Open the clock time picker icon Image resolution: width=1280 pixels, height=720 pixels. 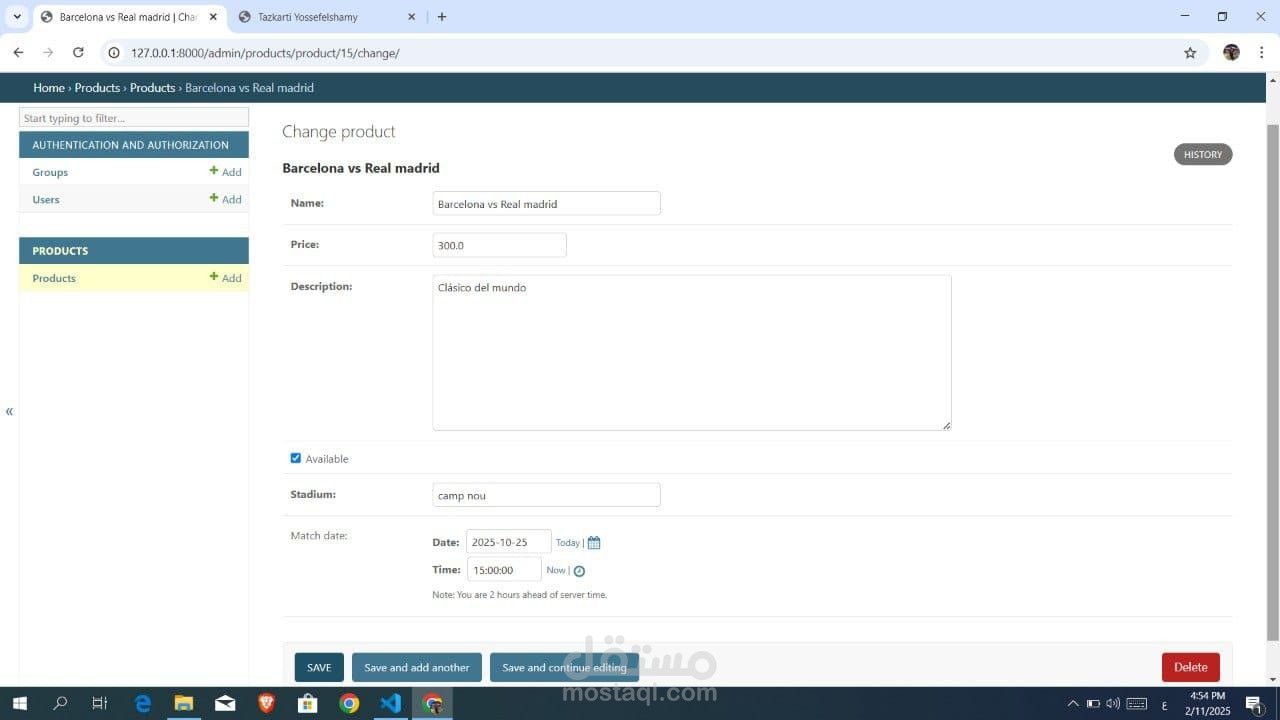pyautogui.click(x=579, y=571)
